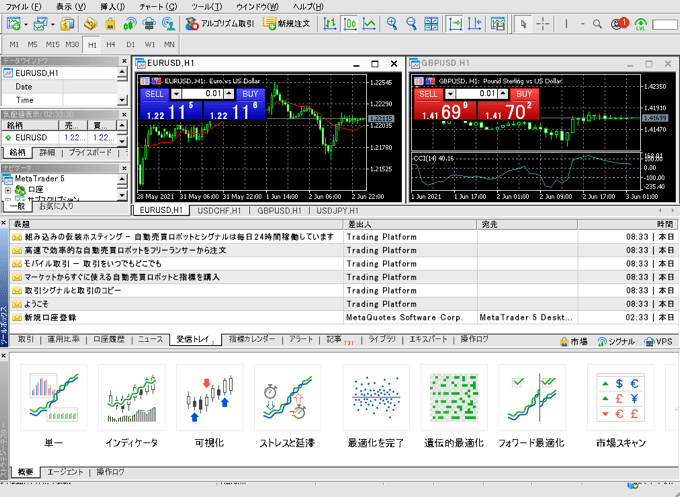Open チャート(C) menu

(158, 7)
